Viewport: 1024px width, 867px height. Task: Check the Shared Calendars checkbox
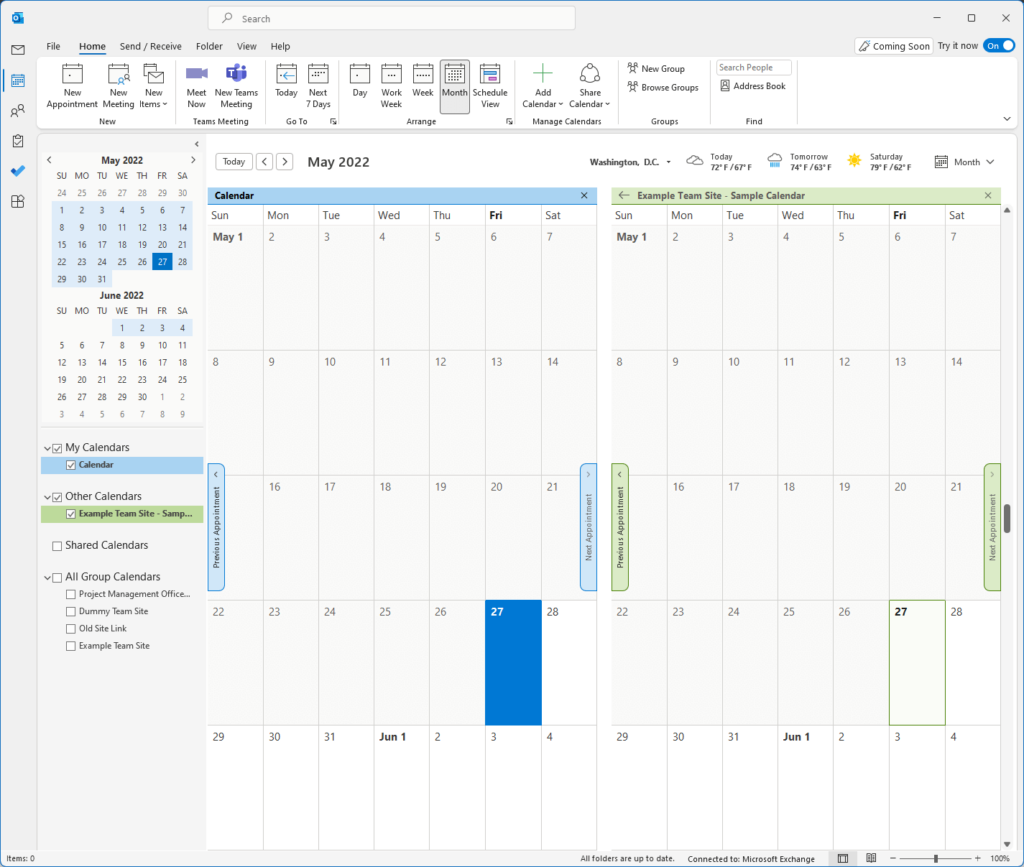tap(57, 546)
